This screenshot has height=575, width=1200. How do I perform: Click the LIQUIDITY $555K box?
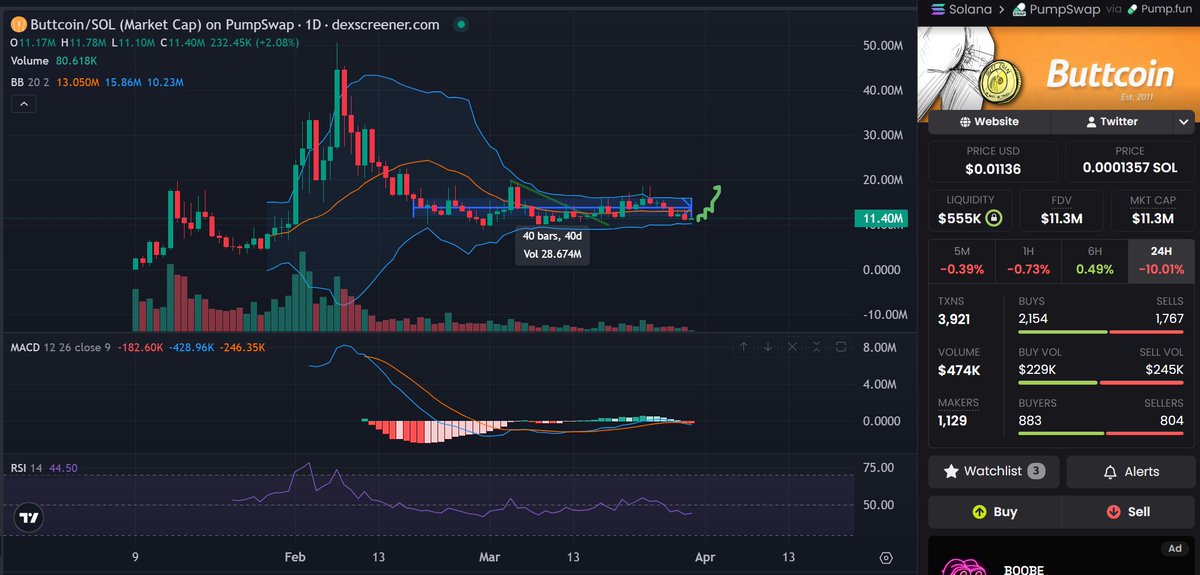(x=970, y=210)
